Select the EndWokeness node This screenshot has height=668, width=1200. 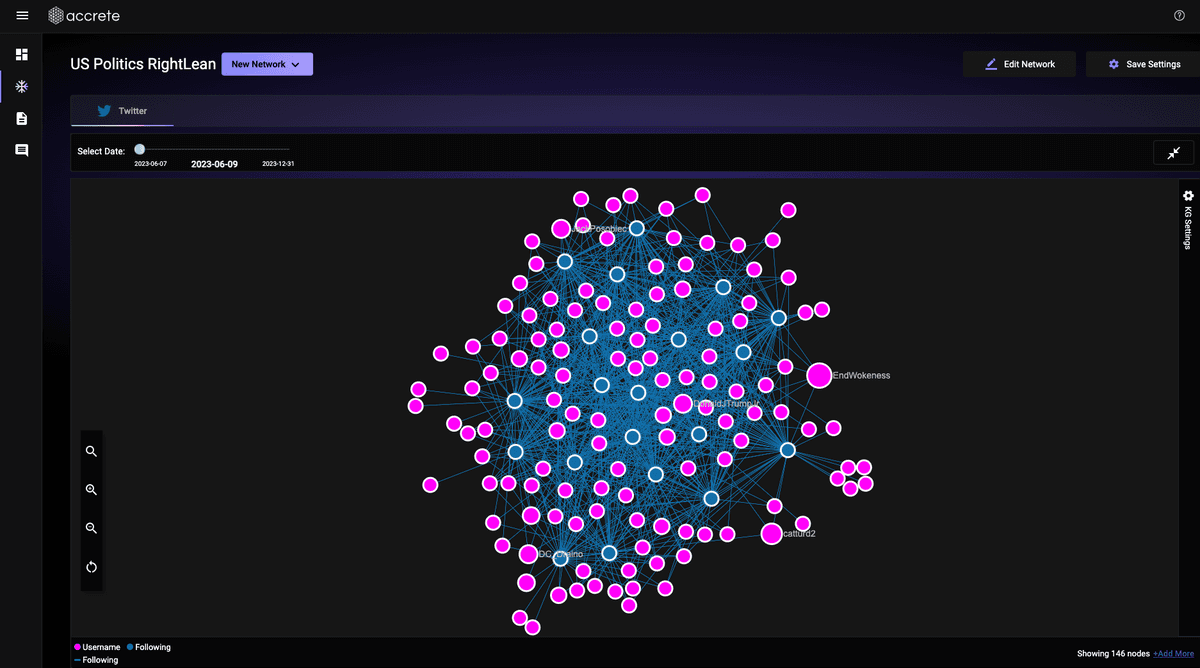coord(819,376)
